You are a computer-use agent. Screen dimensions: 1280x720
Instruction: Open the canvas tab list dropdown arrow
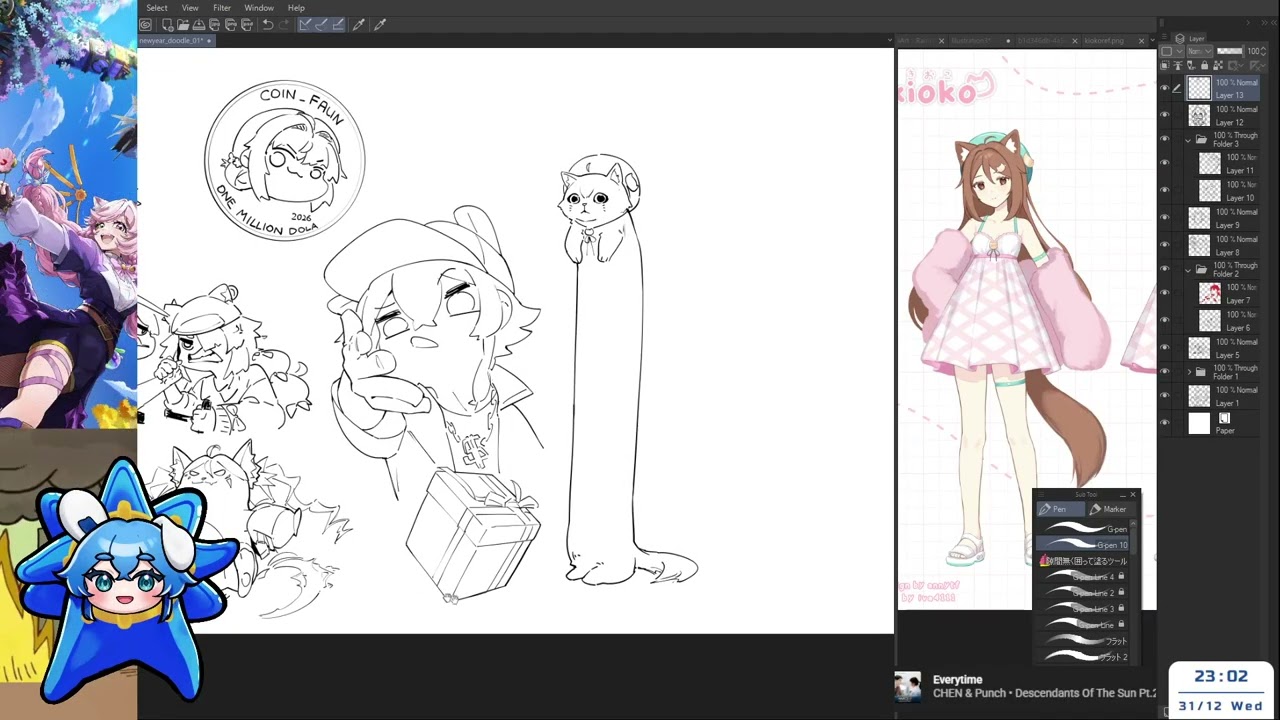pos(890,40)
